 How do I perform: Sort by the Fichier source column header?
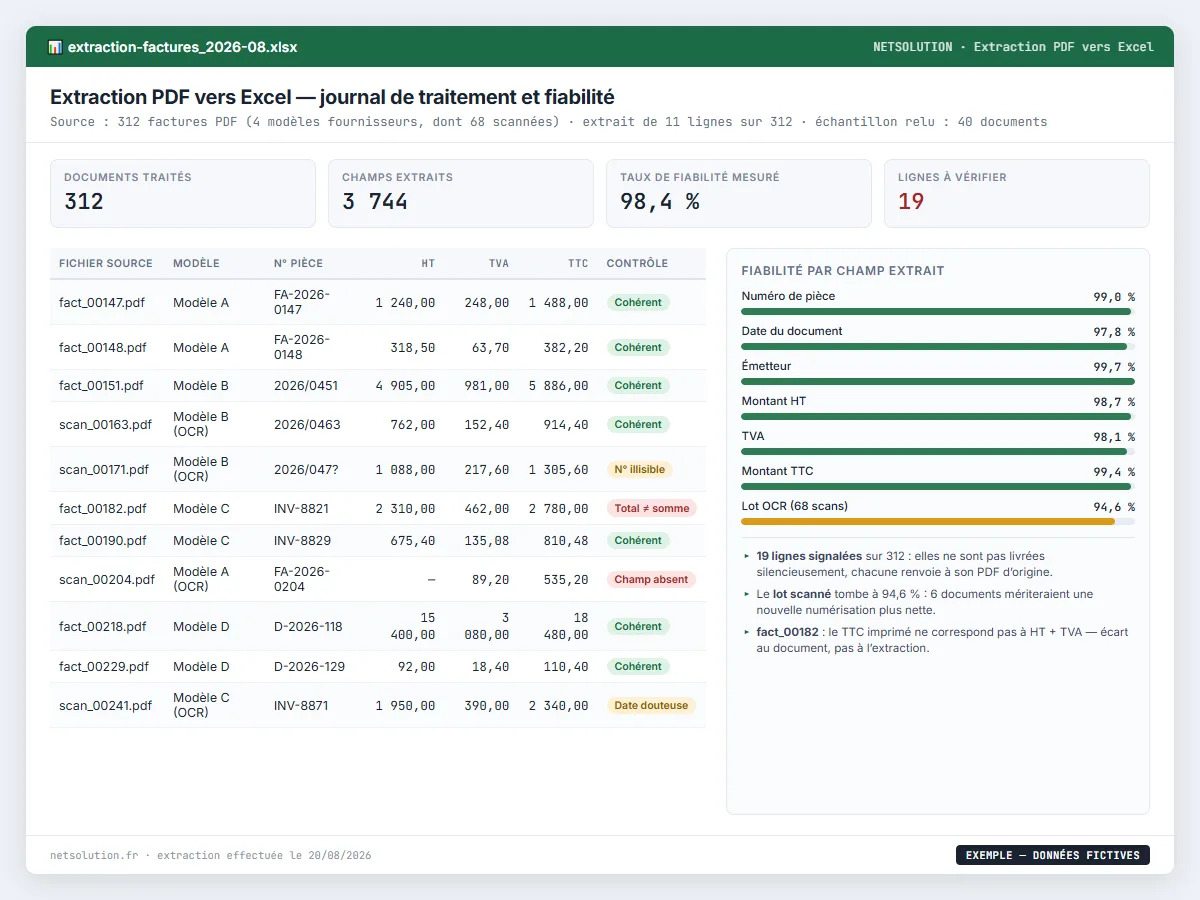pos(106,263)
